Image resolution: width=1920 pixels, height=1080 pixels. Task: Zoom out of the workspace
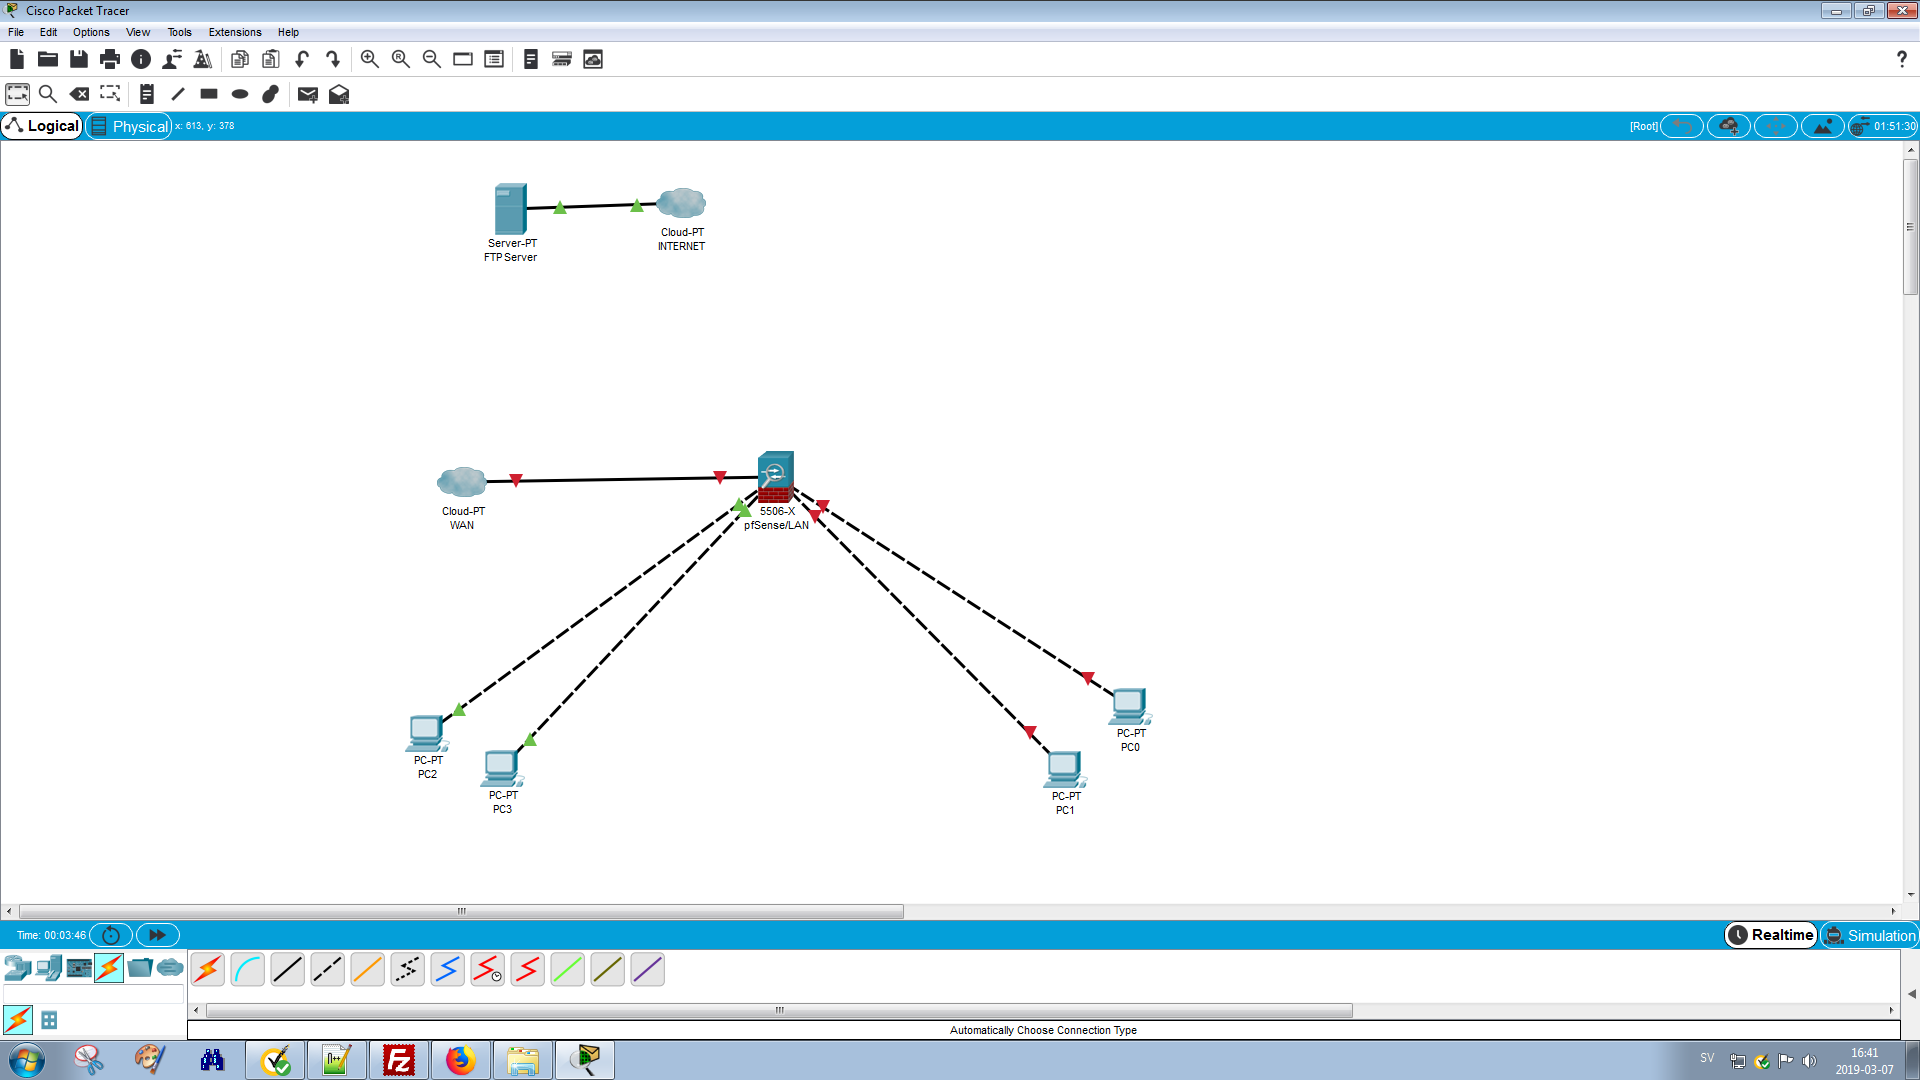pyautogui.click(x=432, y=59)
